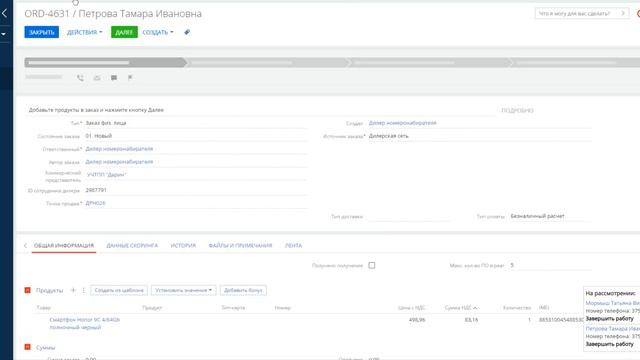Open the ДЕЙСТВИЯ dropdown menu
Image resolution: width=640 pixels, height=360 pixels.
pos(84,32)
